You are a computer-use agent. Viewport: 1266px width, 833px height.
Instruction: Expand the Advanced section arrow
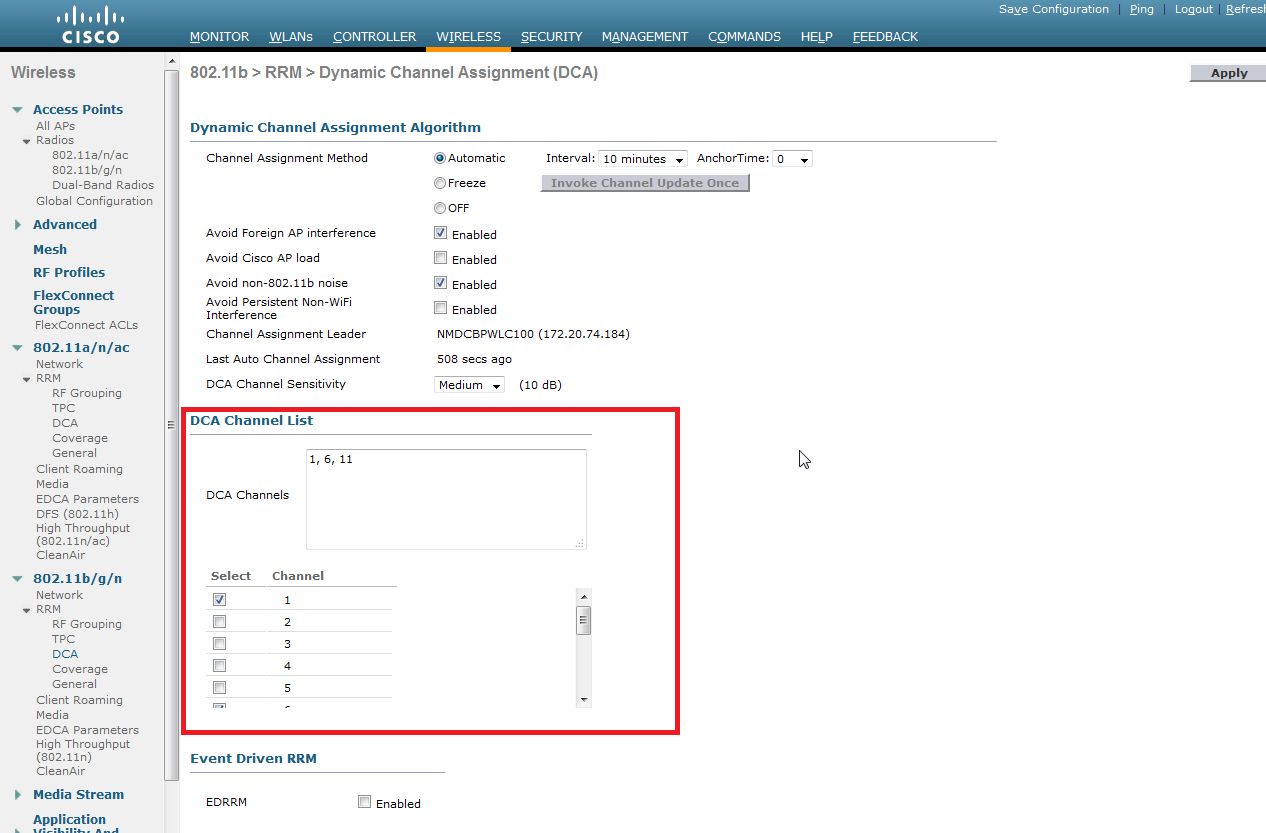click(18, 225)
